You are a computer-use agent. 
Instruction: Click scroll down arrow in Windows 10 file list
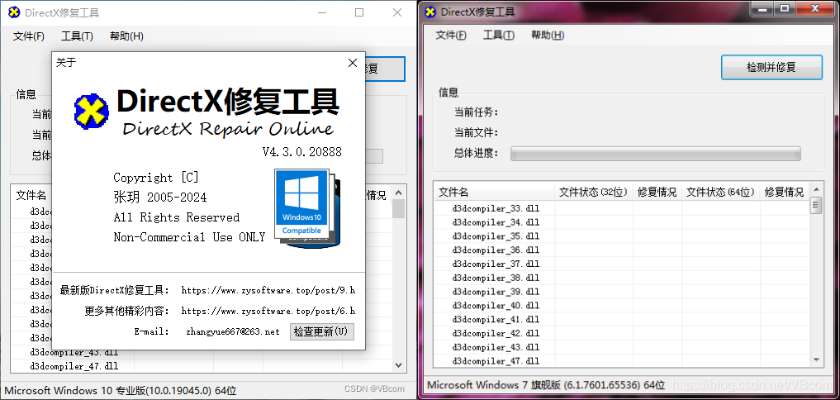pos(398,365)
